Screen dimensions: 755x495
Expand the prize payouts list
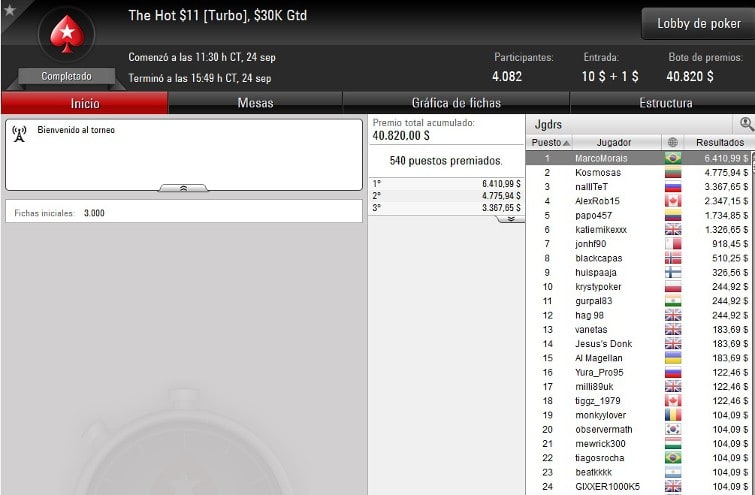click(x=510, y=219)
